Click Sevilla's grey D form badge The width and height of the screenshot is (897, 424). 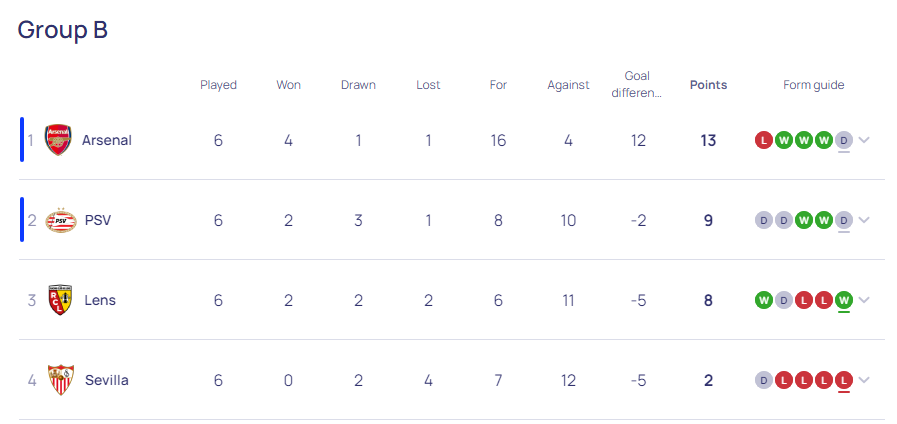(x=764, y=380)
